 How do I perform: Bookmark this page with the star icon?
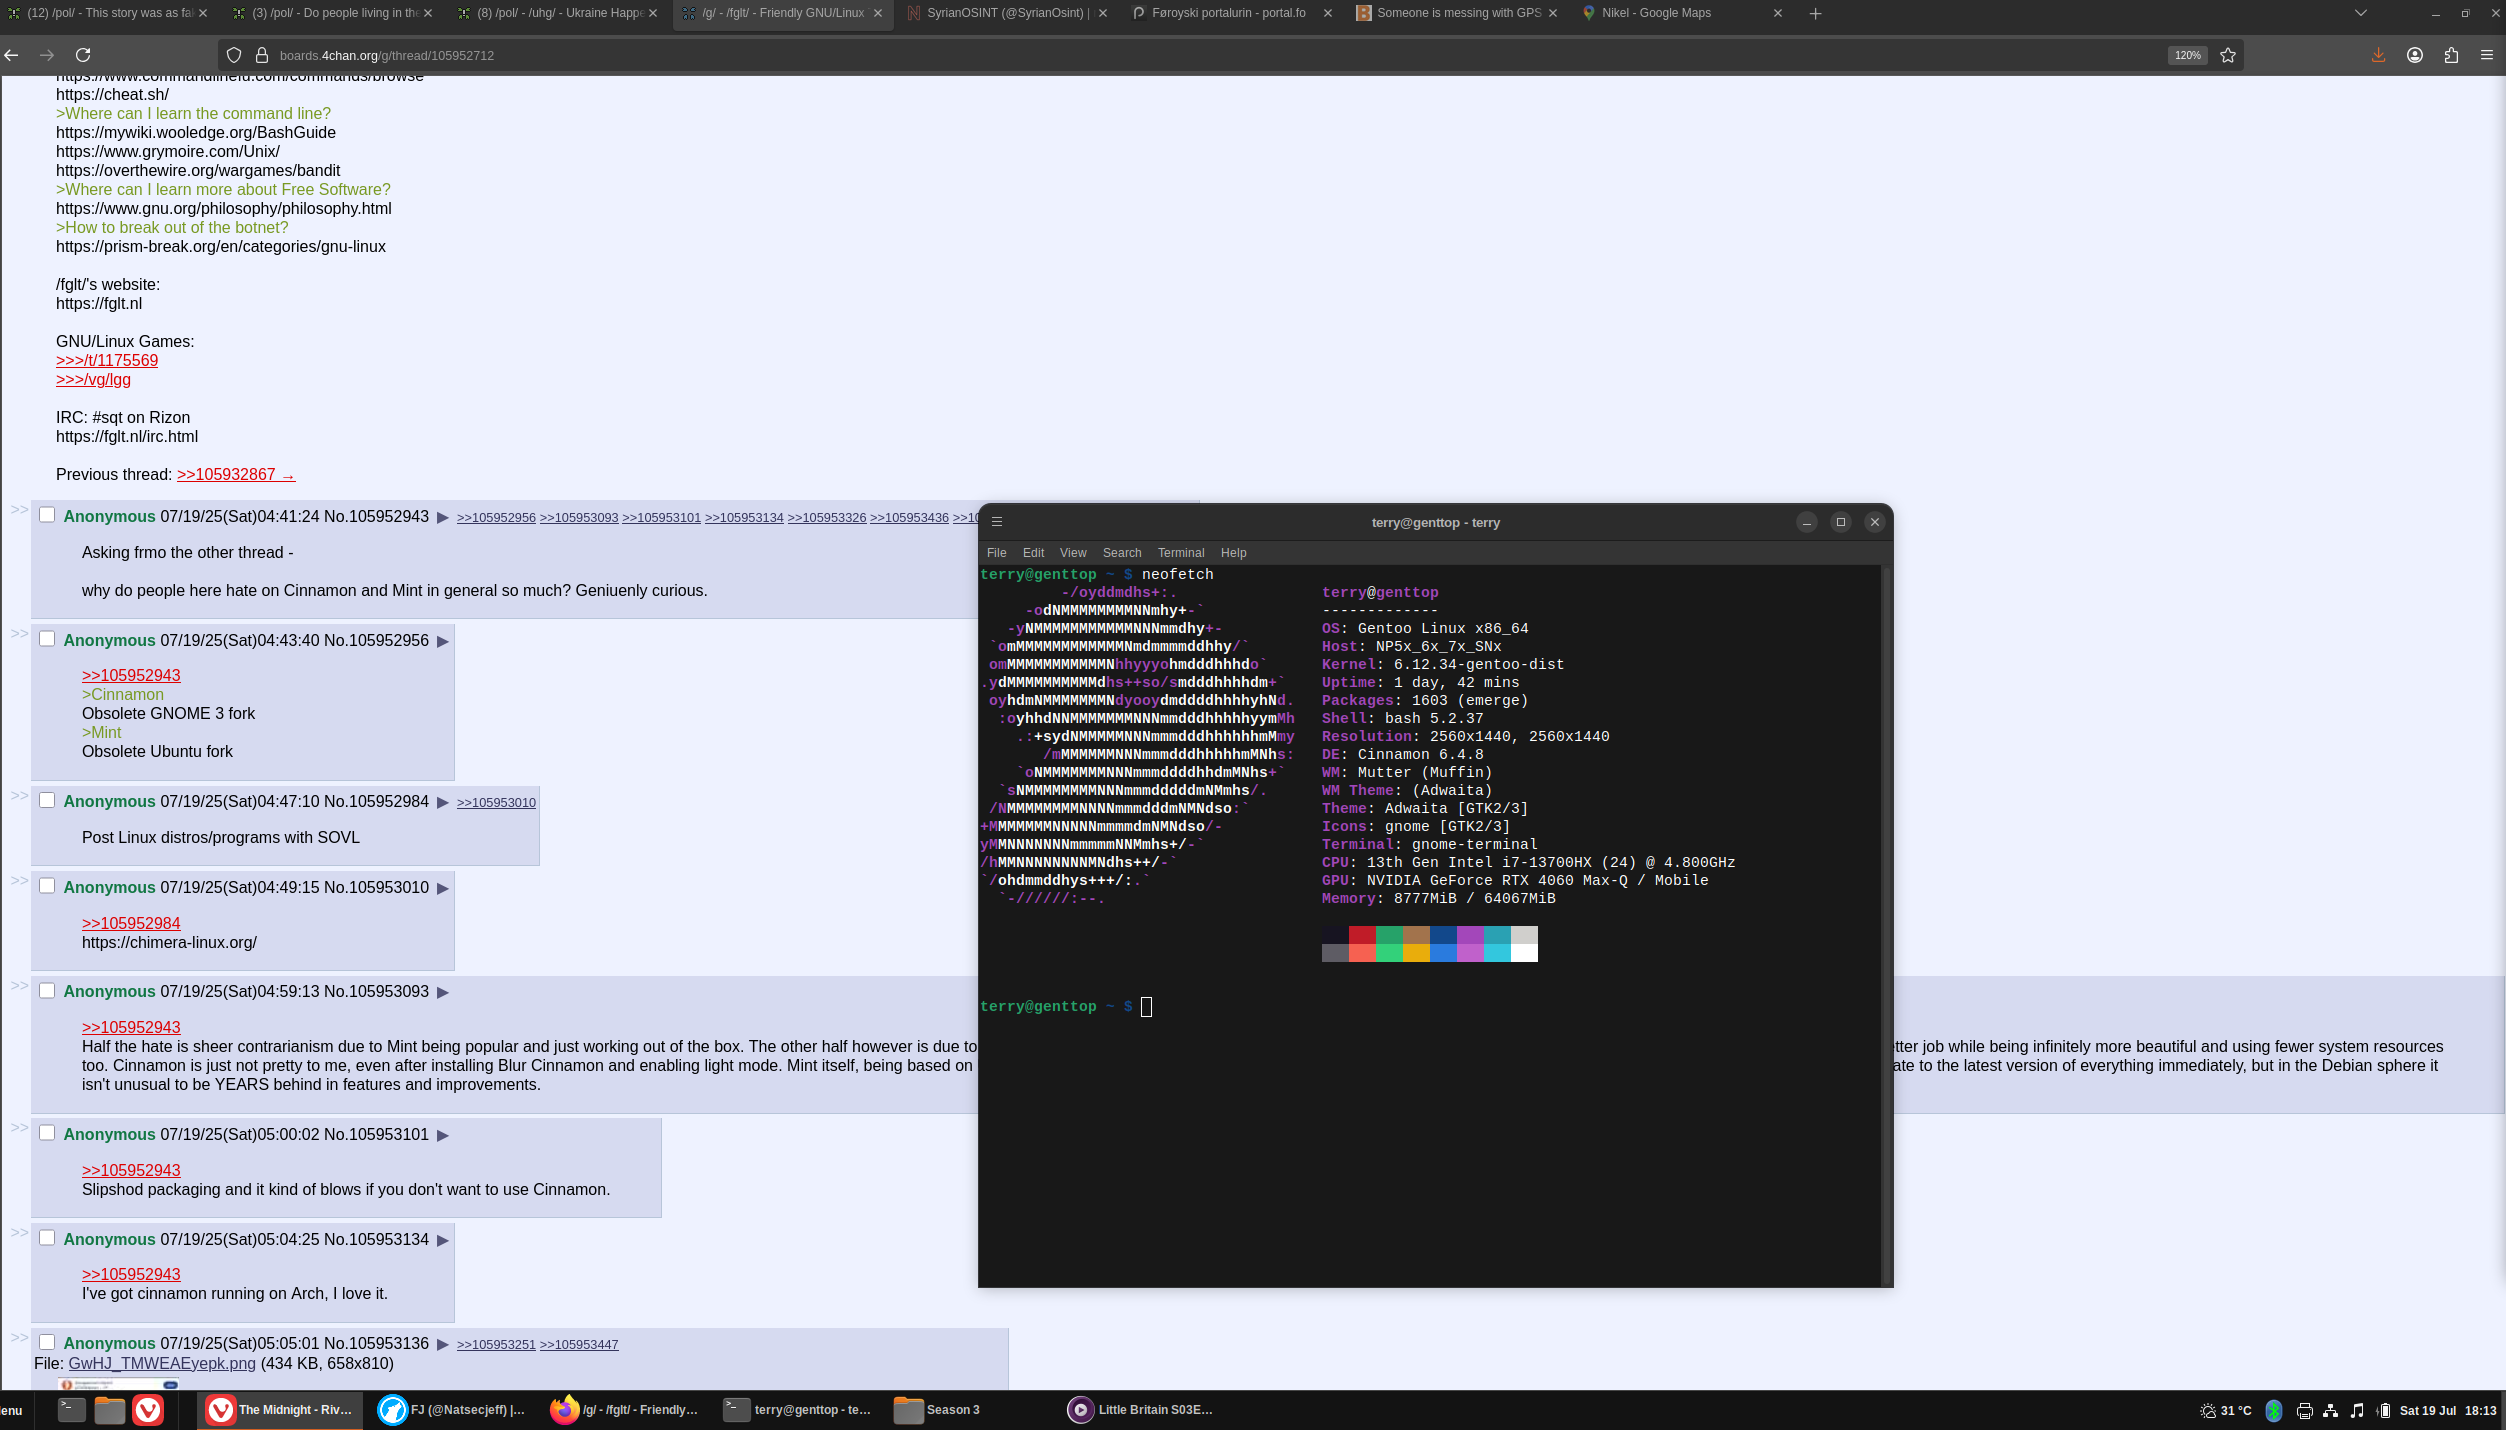pos(2228,55)
